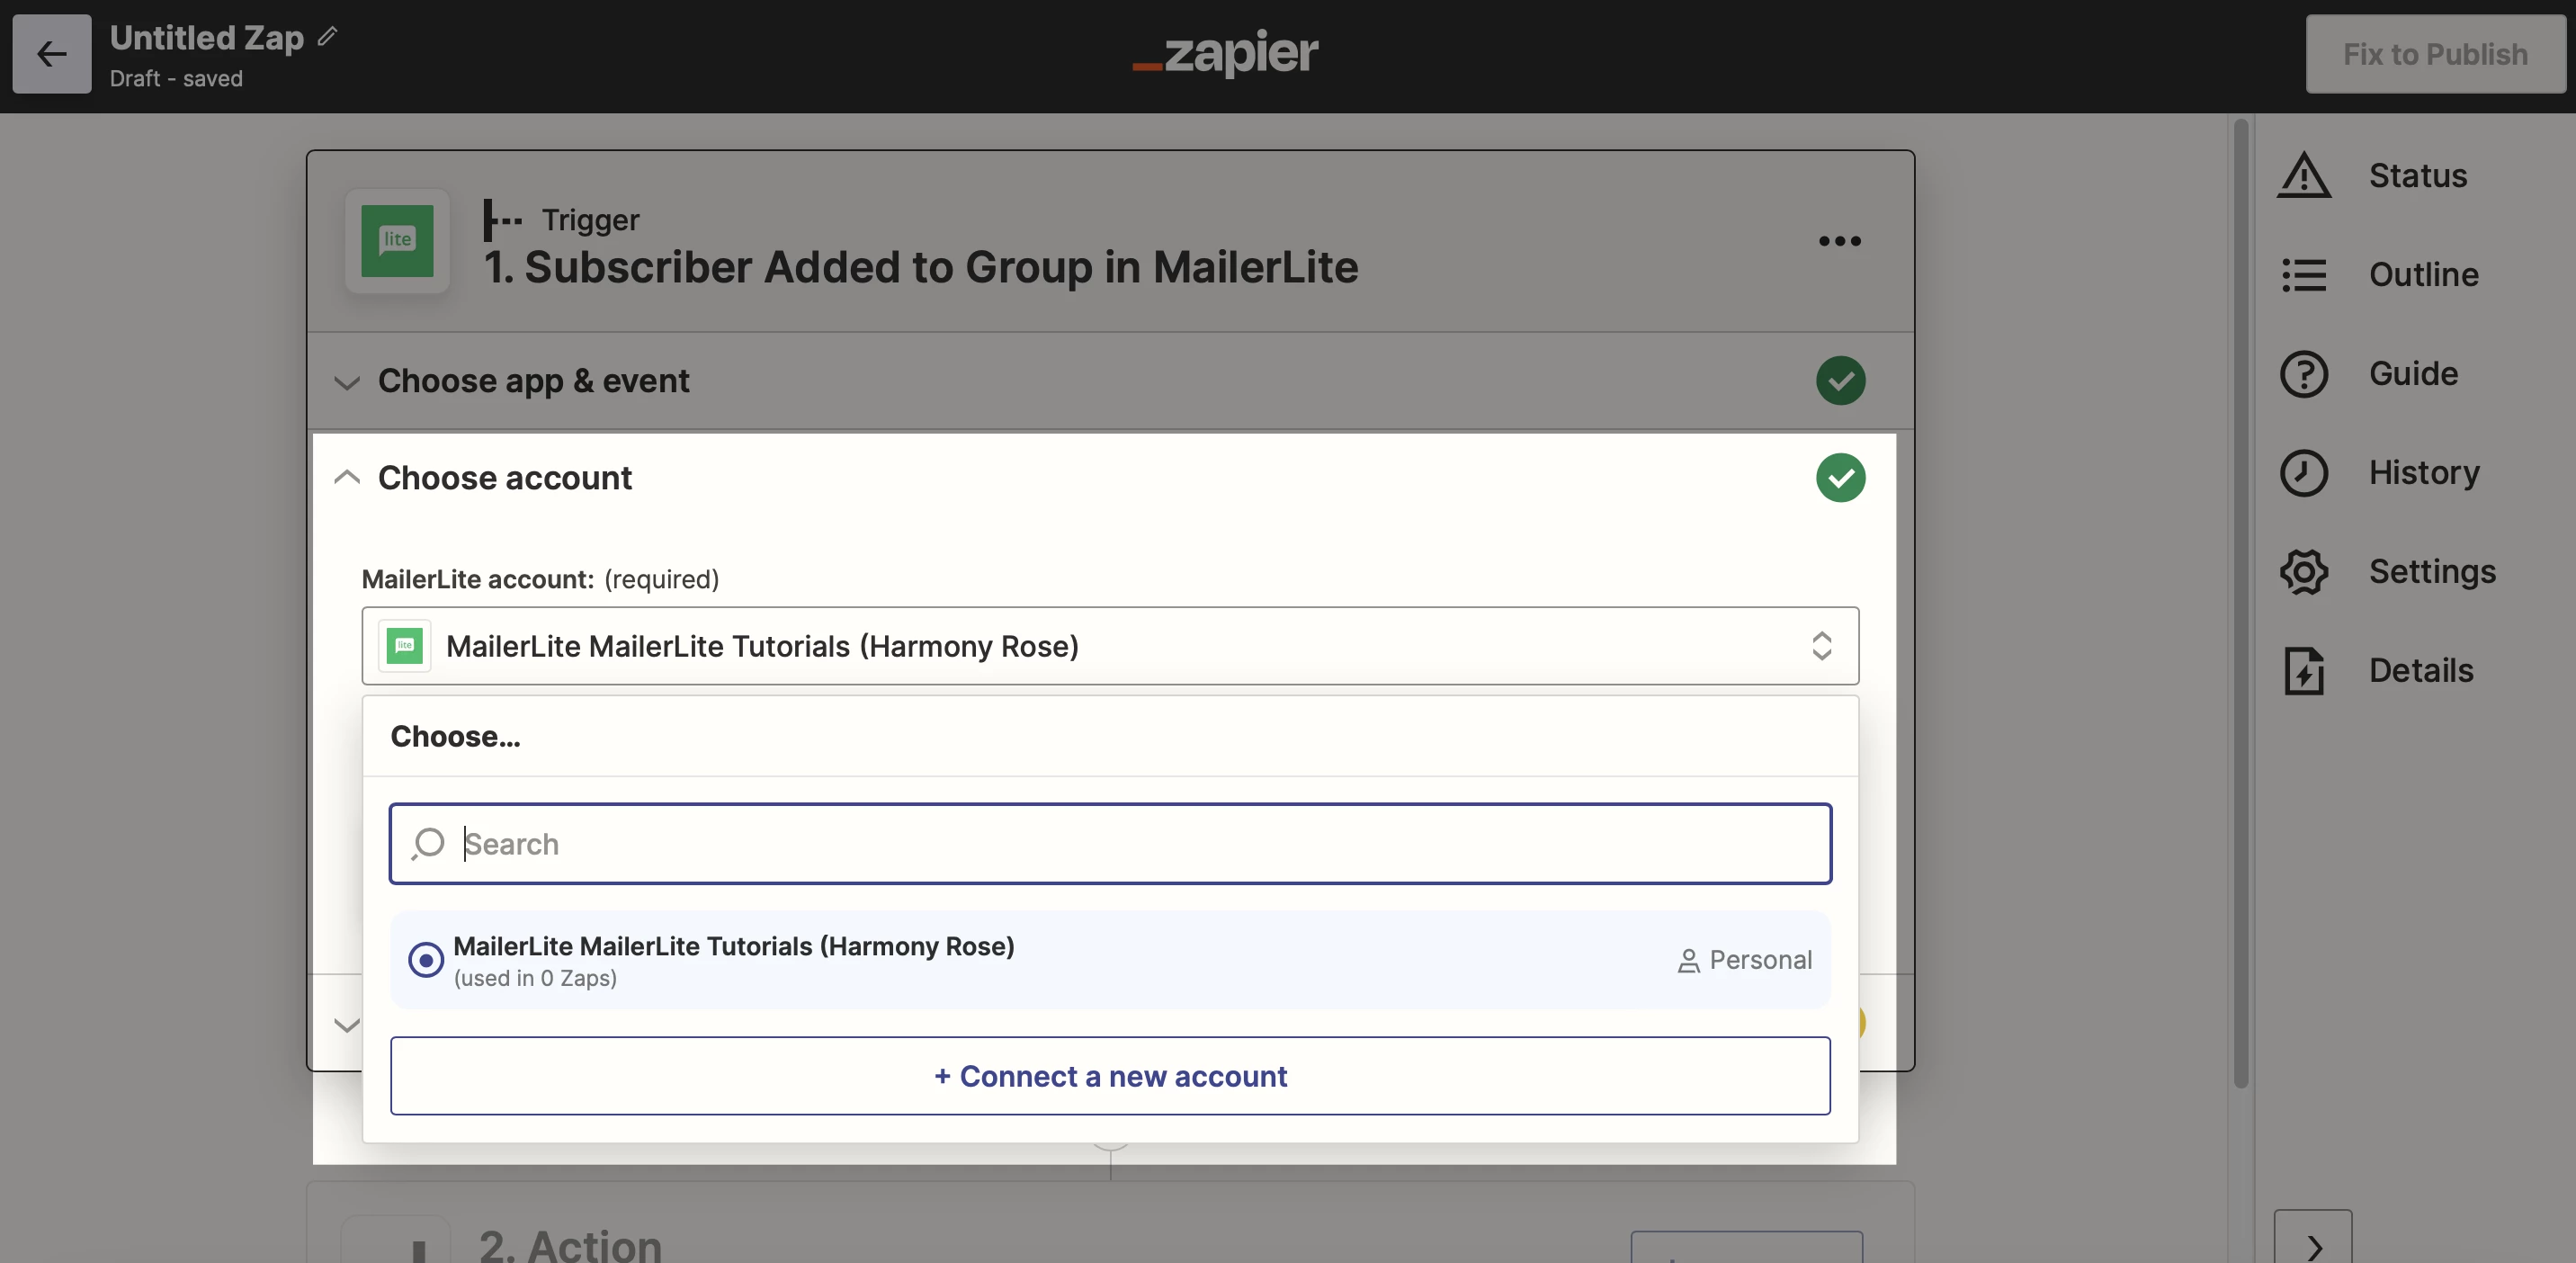2576x1263 pixels.
Task: Click the Outline list icon
Action: click(x=2304, y=275)
